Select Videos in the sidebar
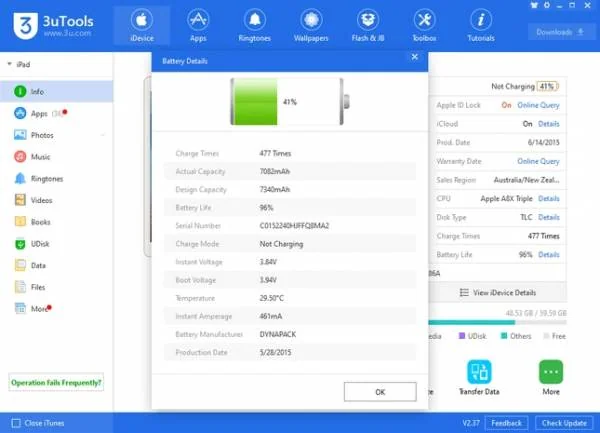Screen dimensions: 600x433 (x=57, y=200)
